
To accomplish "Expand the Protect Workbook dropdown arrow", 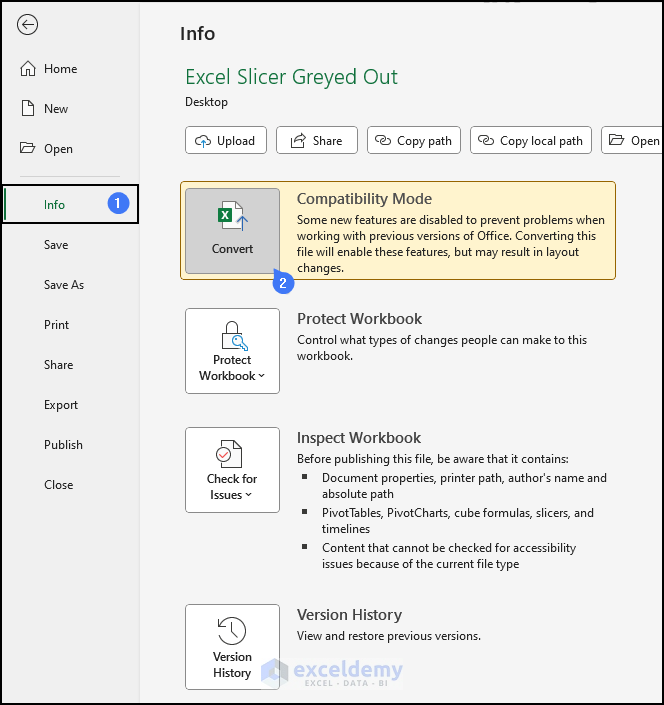I will 262,377.
